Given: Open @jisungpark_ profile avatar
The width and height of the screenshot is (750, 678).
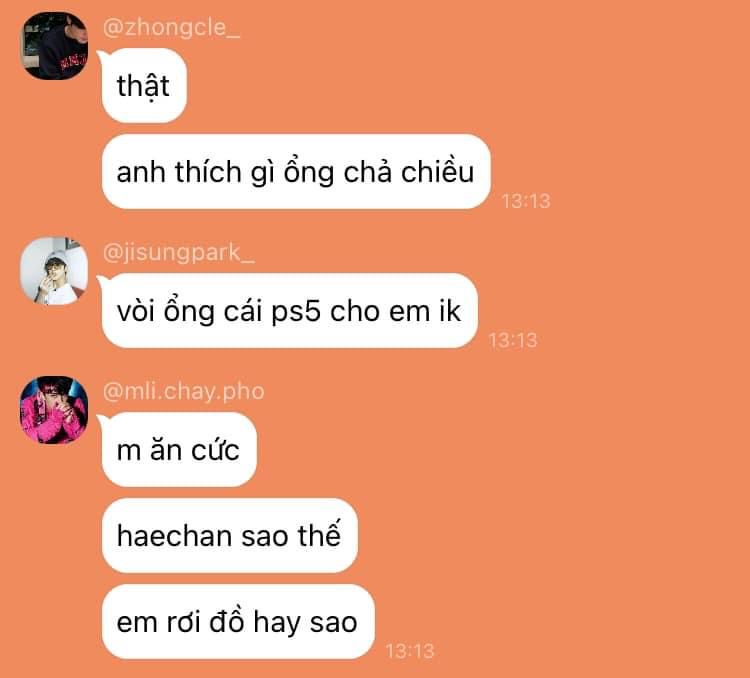Looking at the screenshot, I should pyautogui.click(x=54, y=271).
